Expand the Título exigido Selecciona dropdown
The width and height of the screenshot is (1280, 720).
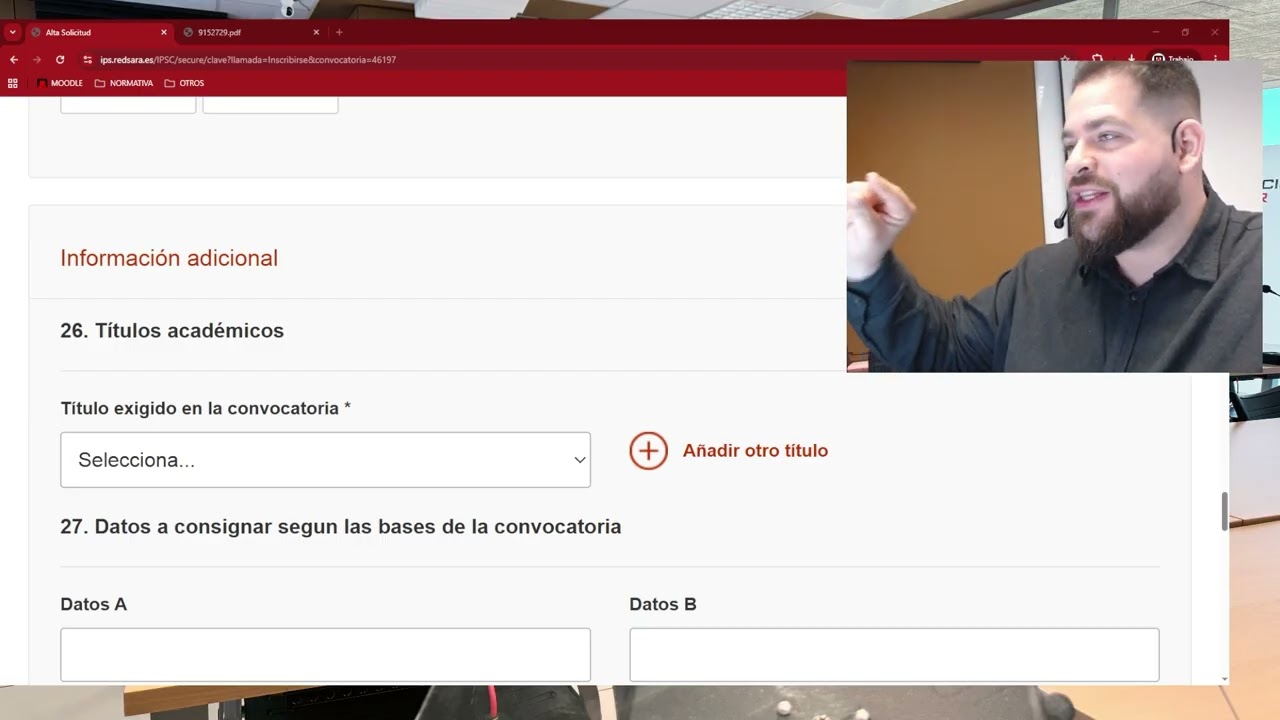tap(325, 460)
